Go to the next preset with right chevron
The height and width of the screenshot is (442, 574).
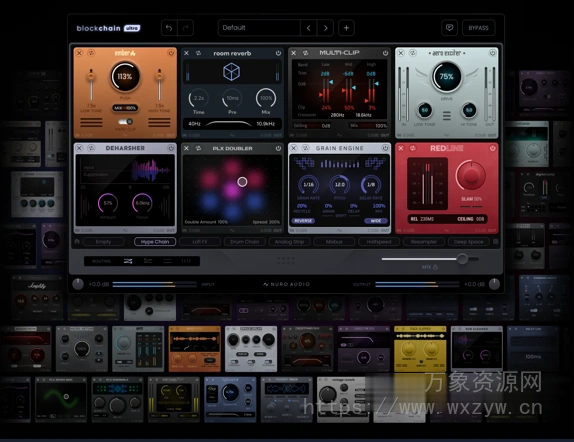click(x=325, y=28)
